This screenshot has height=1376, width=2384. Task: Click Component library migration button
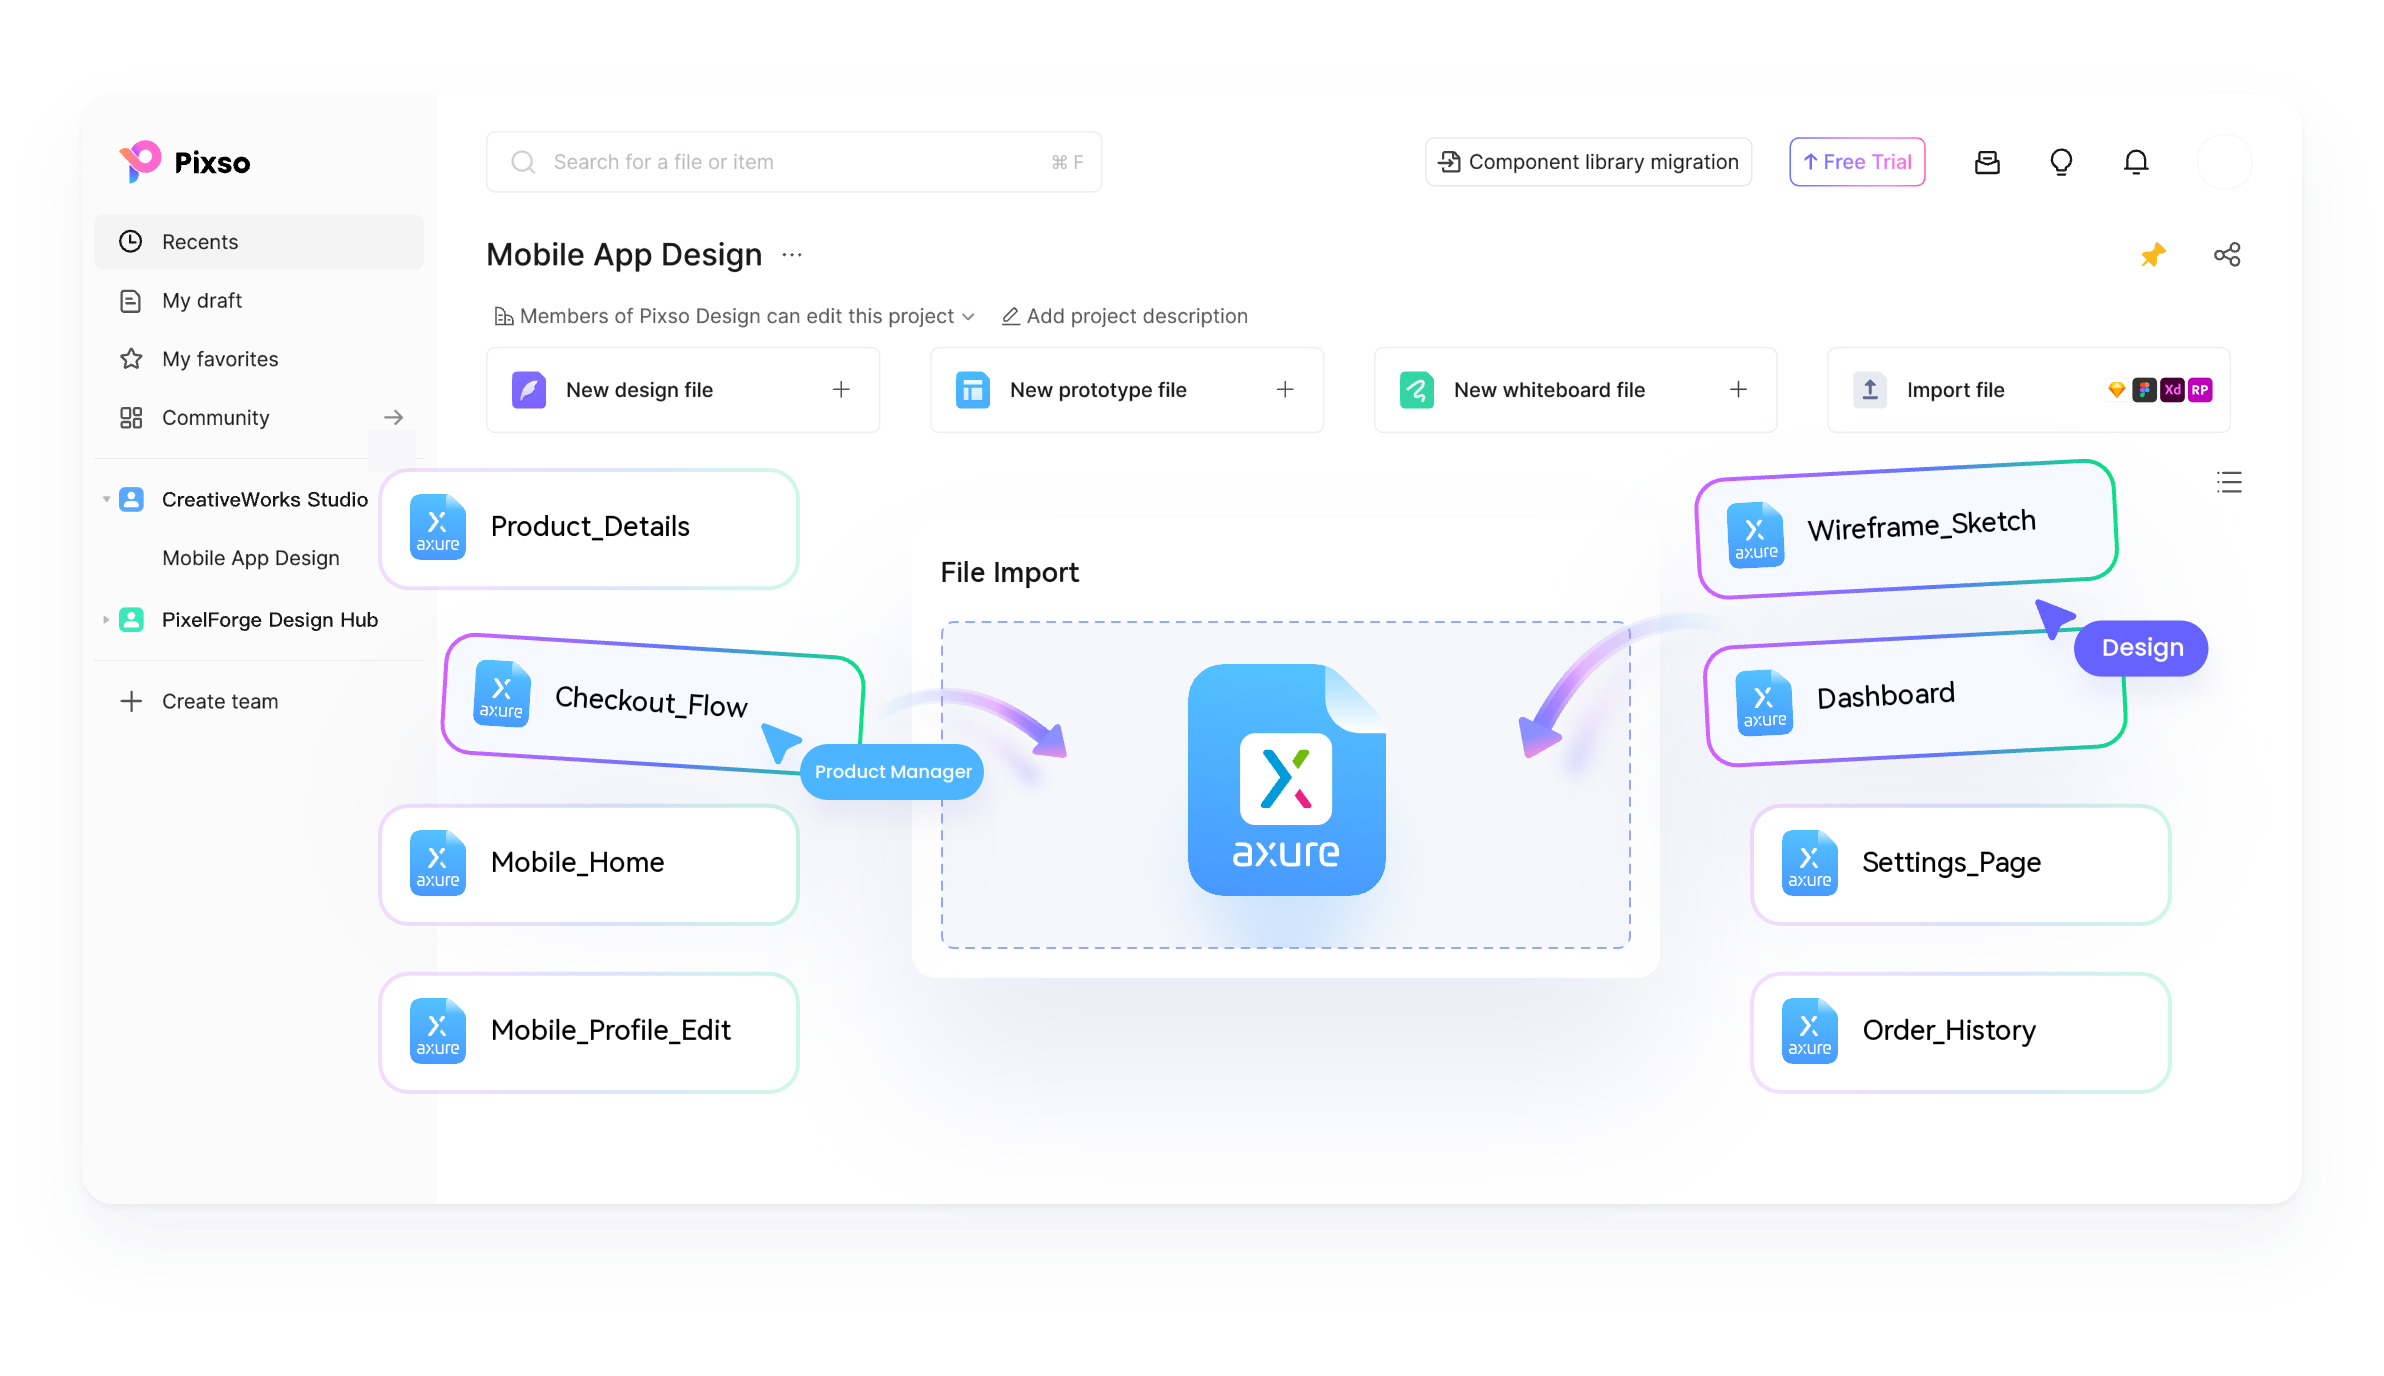(1588, 162)
